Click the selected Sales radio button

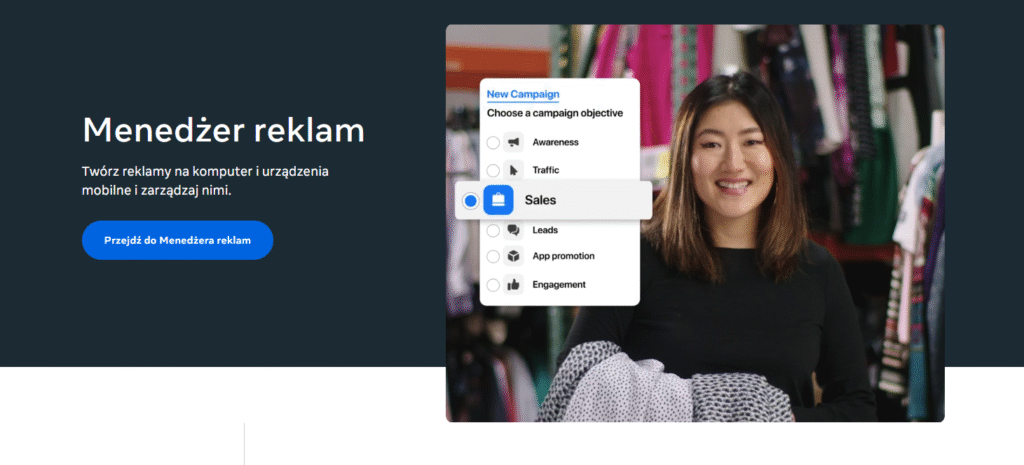click(x=470, y=201)
